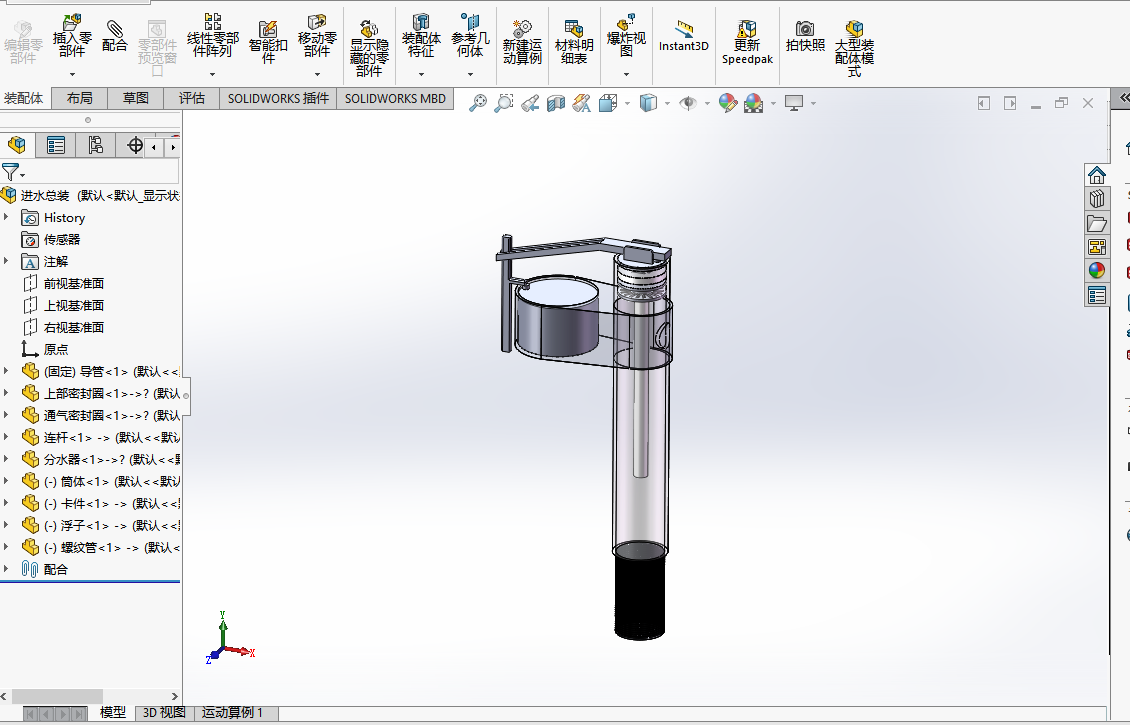This screenshot has width=1130, height=725.
Task: Switch to 评估 (Evaluate) tab
Action: point(192,98)
